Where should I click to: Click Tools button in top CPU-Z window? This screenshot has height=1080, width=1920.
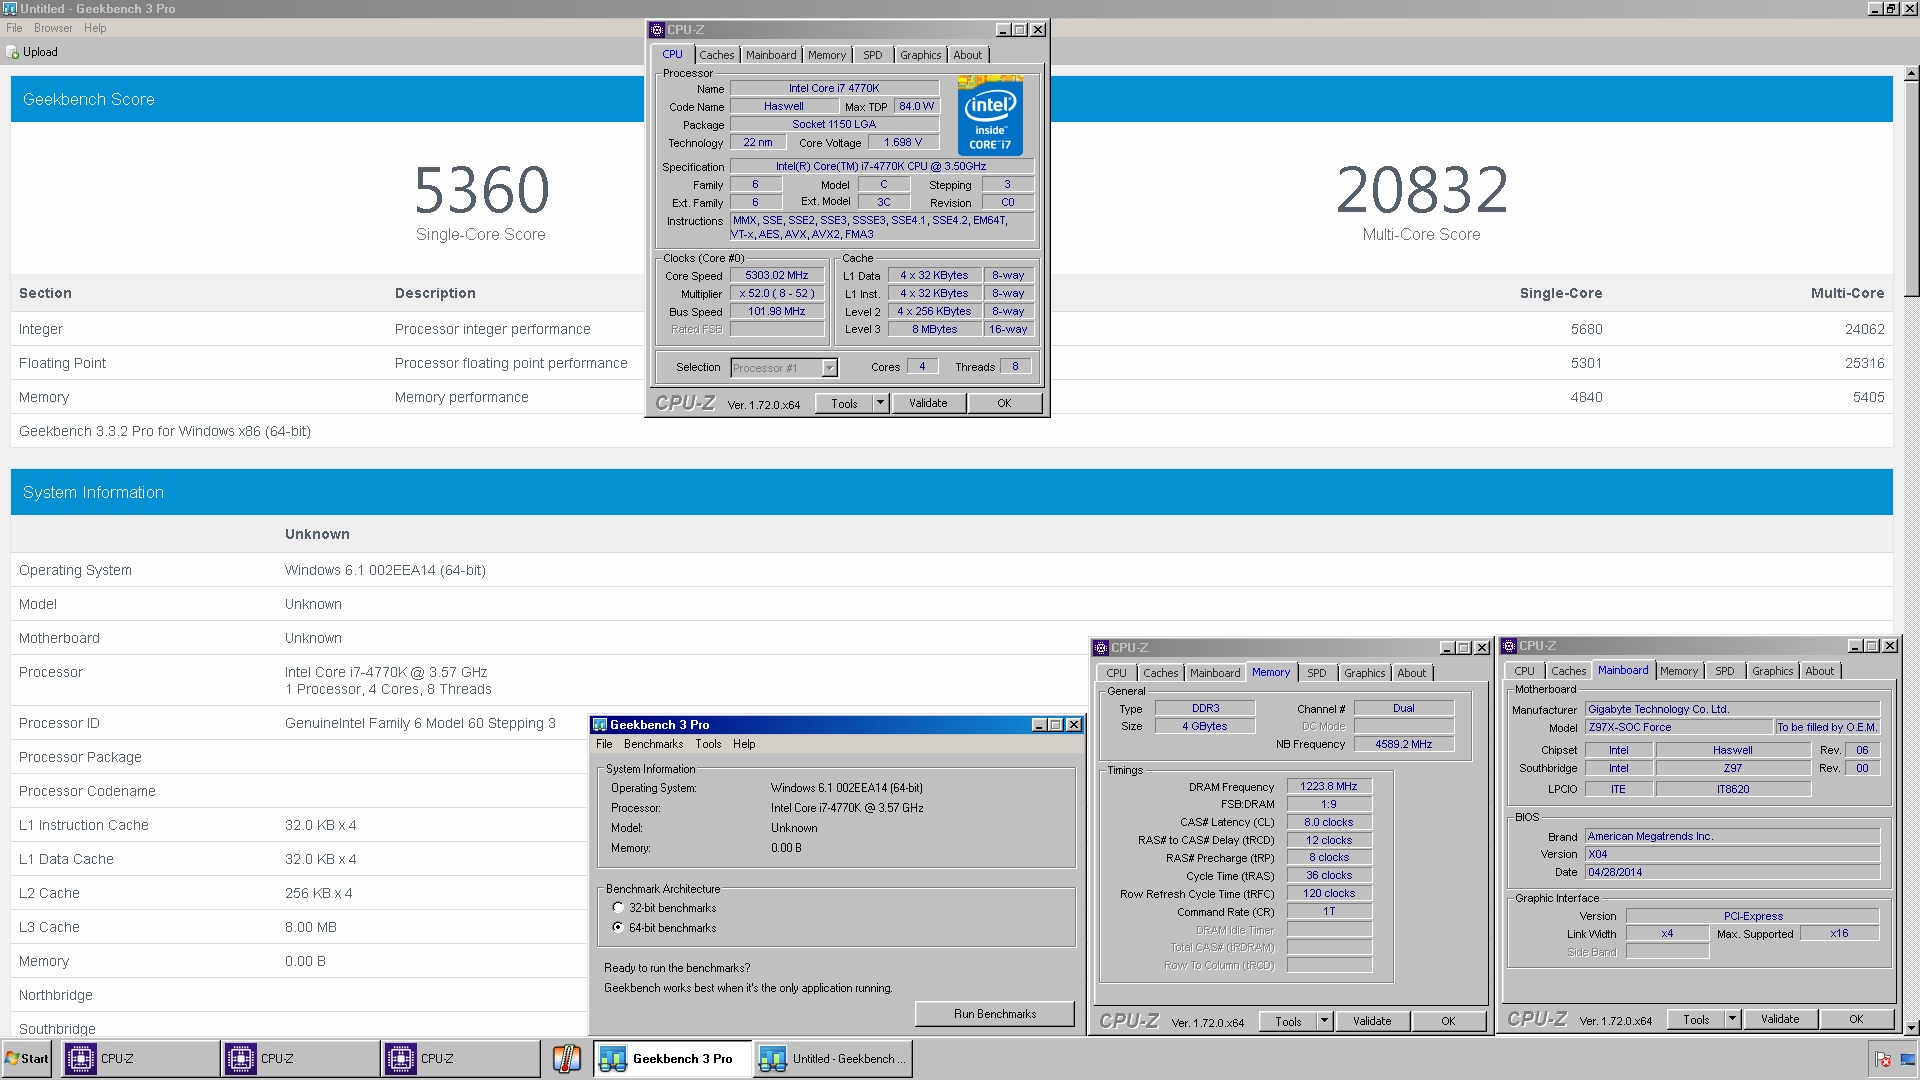[844, 403]
